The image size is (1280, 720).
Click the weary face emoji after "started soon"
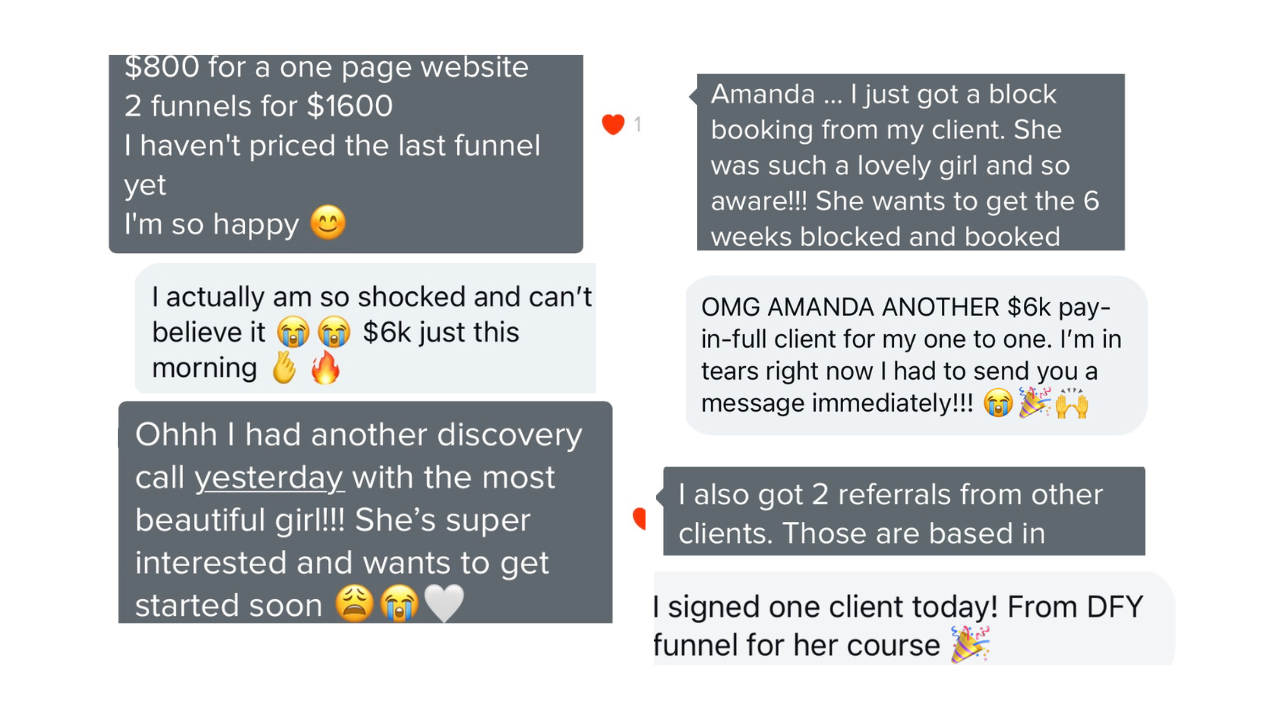point(355,604)
